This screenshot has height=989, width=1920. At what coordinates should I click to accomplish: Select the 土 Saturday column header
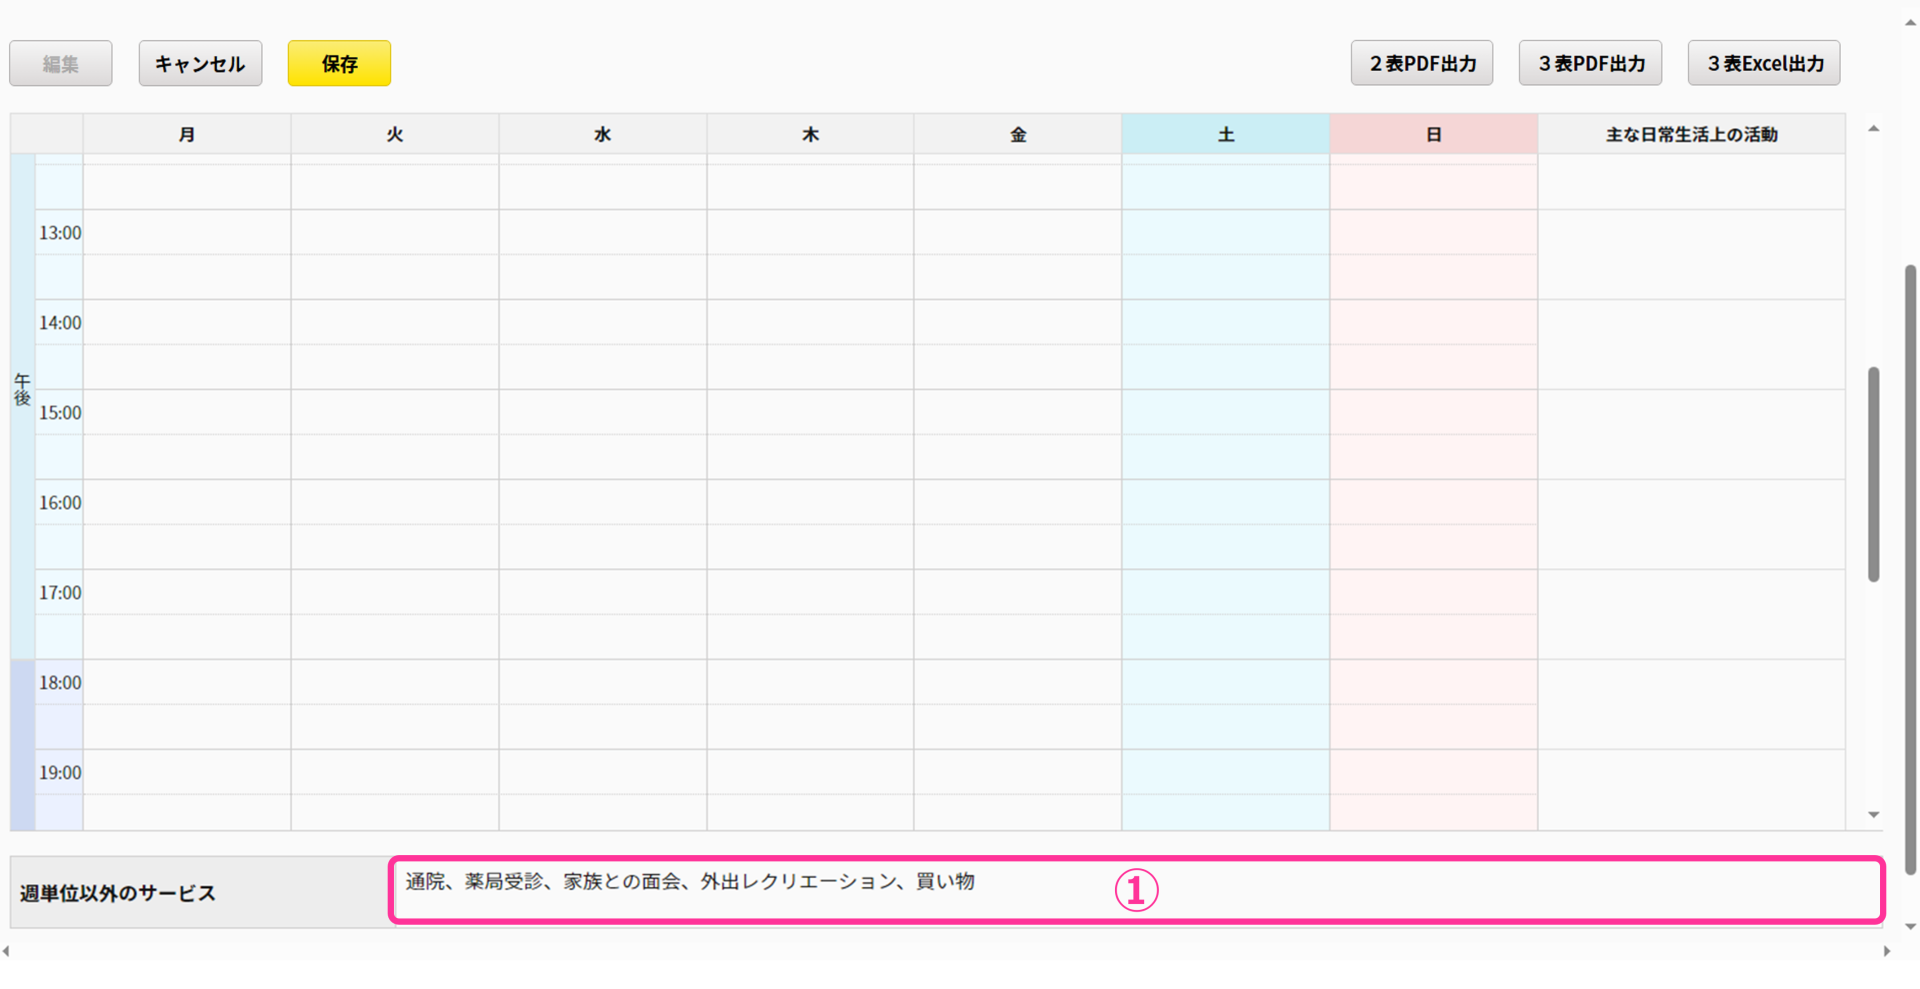pos(1225,134)
